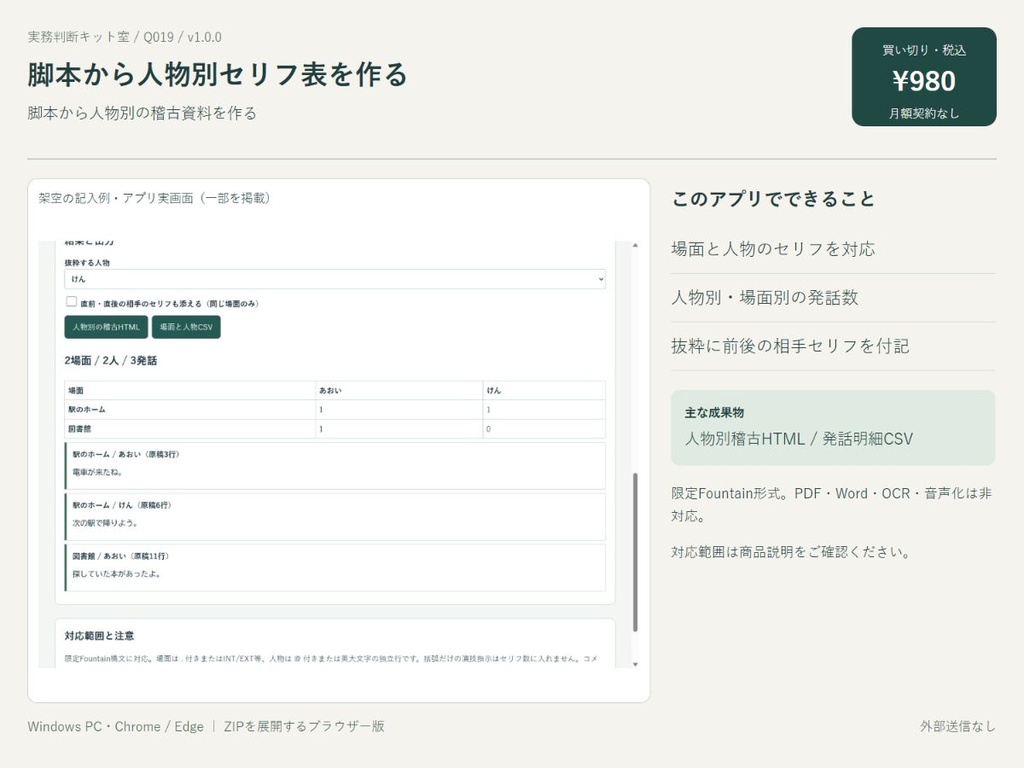
Task: Click the subtitle 脚本から人物別の稽古資料を作る
Action: coord(142,113)
